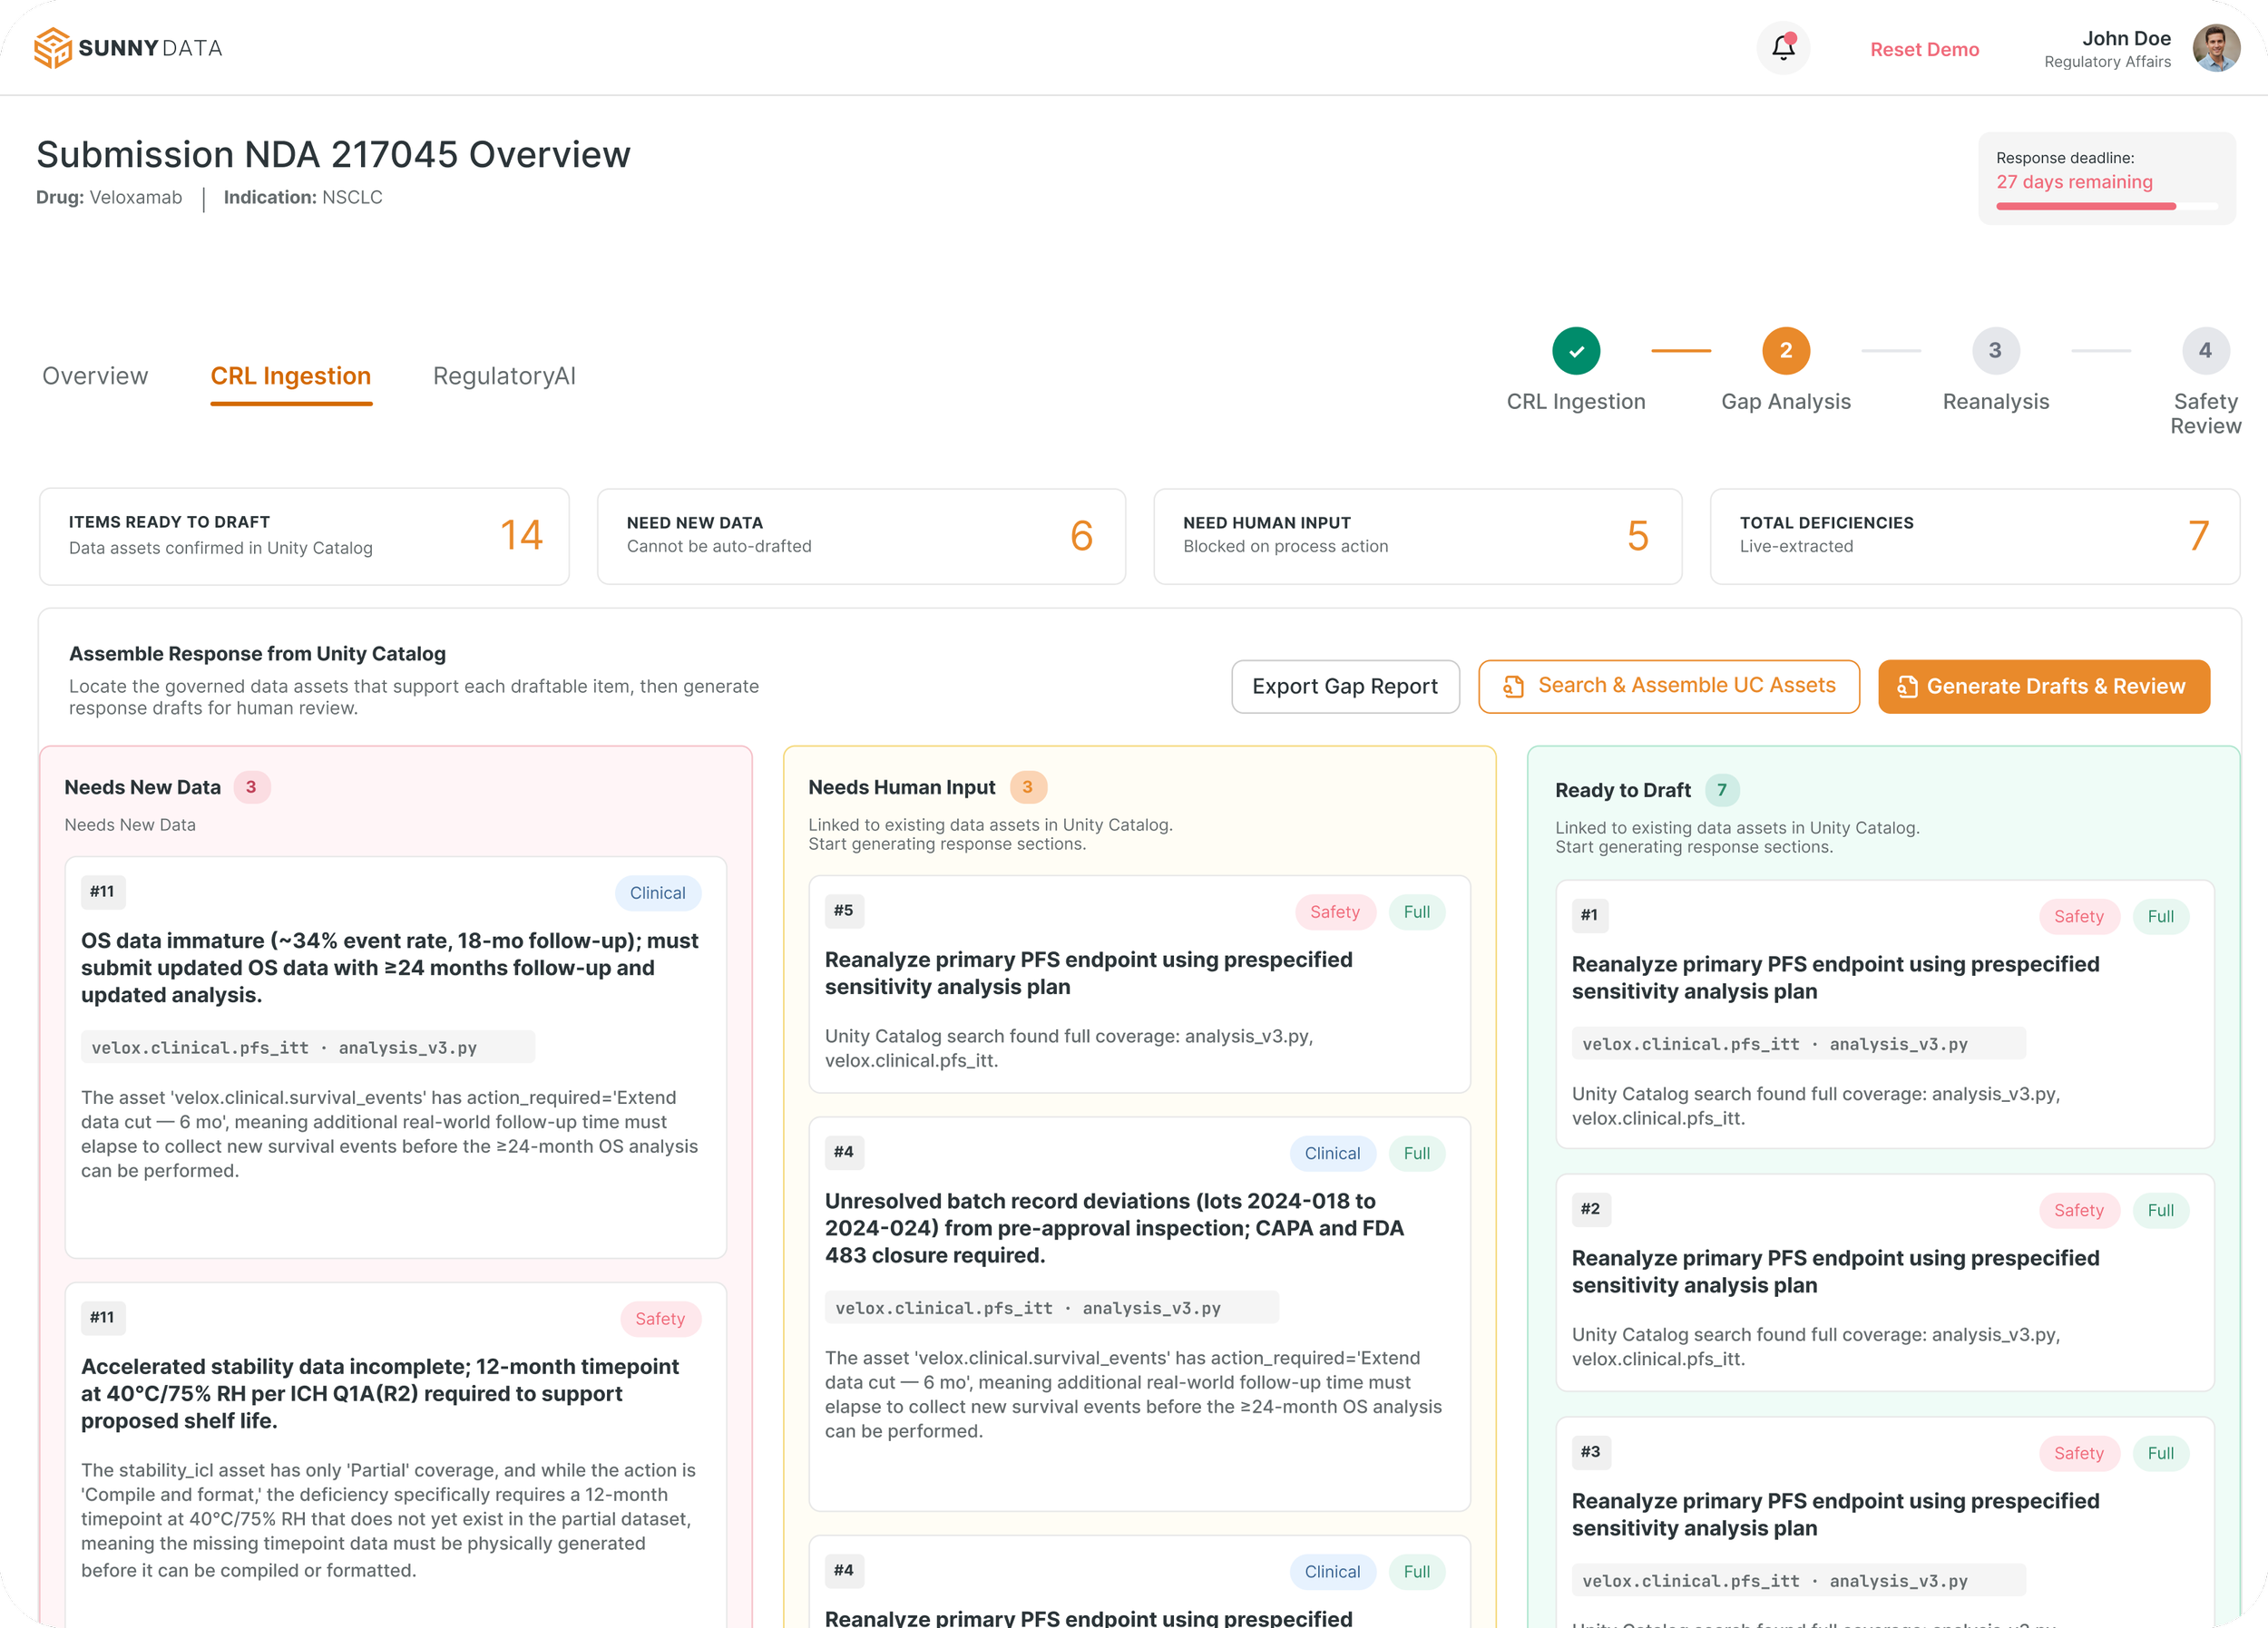Open the notifications bell
2268x1628 pixels.
pos(1783,48)
